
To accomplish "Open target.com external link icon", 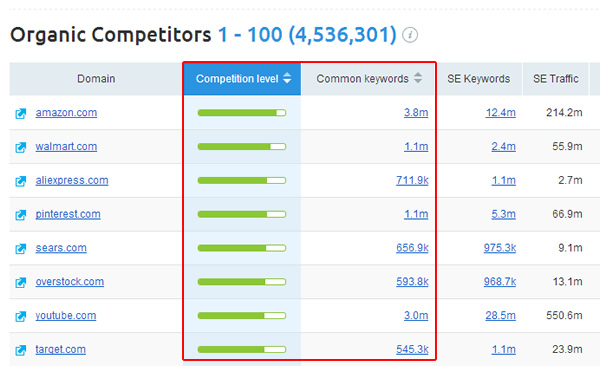I will tap(21, 350).
